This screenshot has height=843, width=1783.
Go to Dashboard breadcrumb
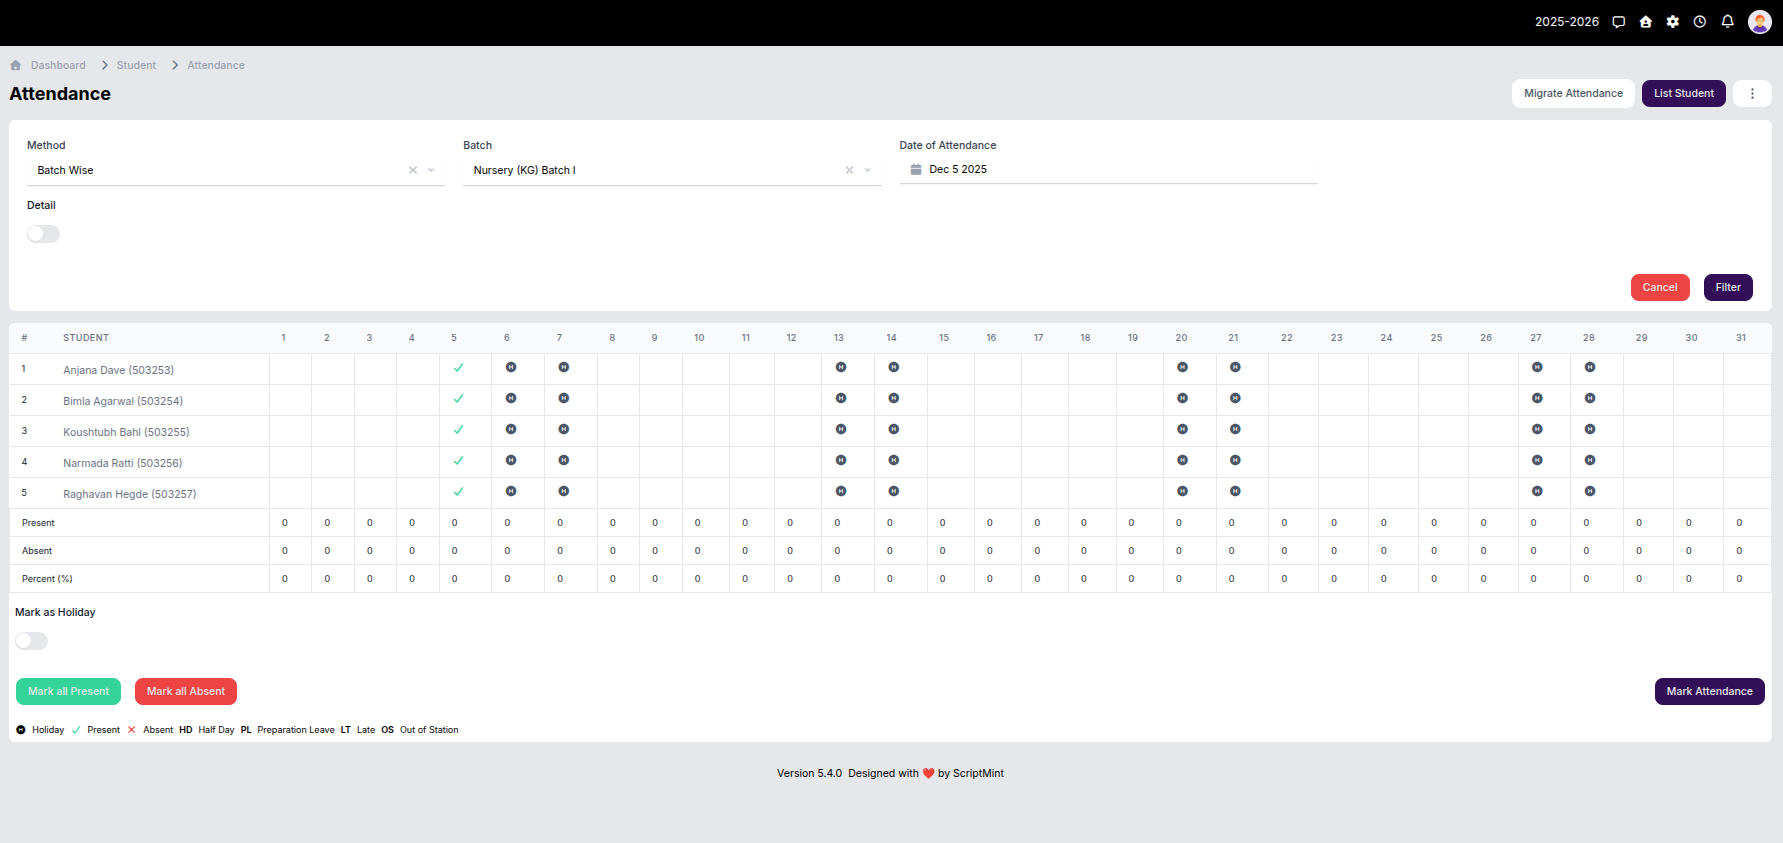[x=58, y=65]
